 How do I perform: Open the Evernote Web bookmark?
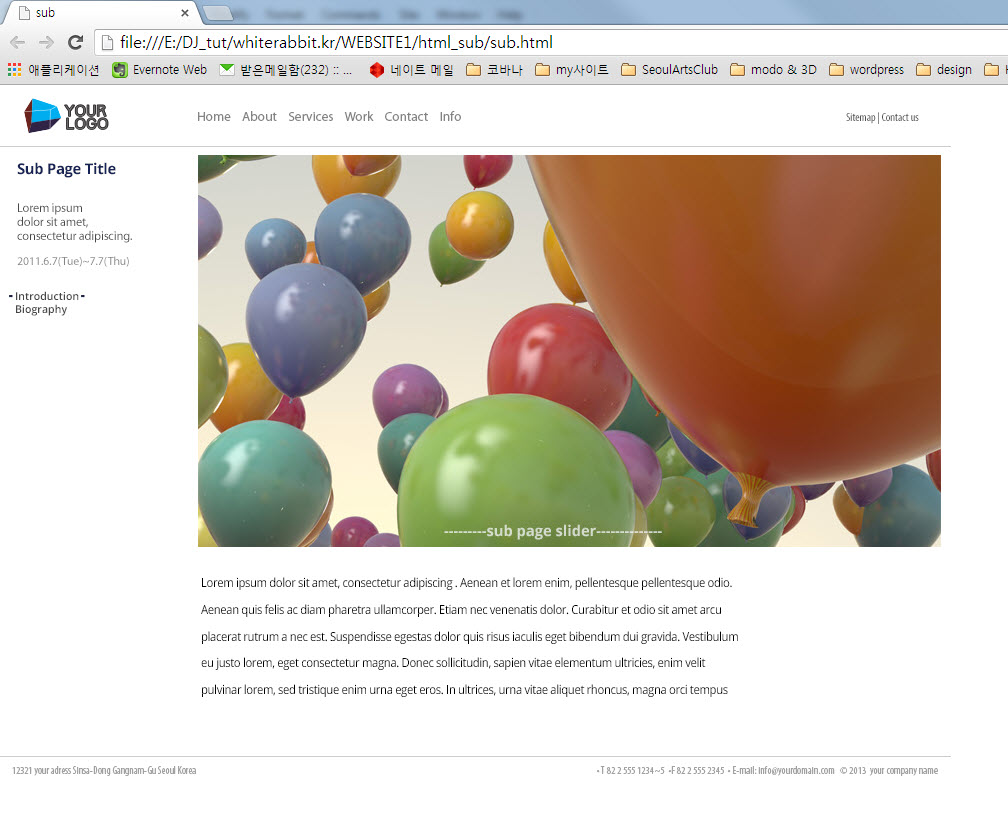(x=160, y=70)
